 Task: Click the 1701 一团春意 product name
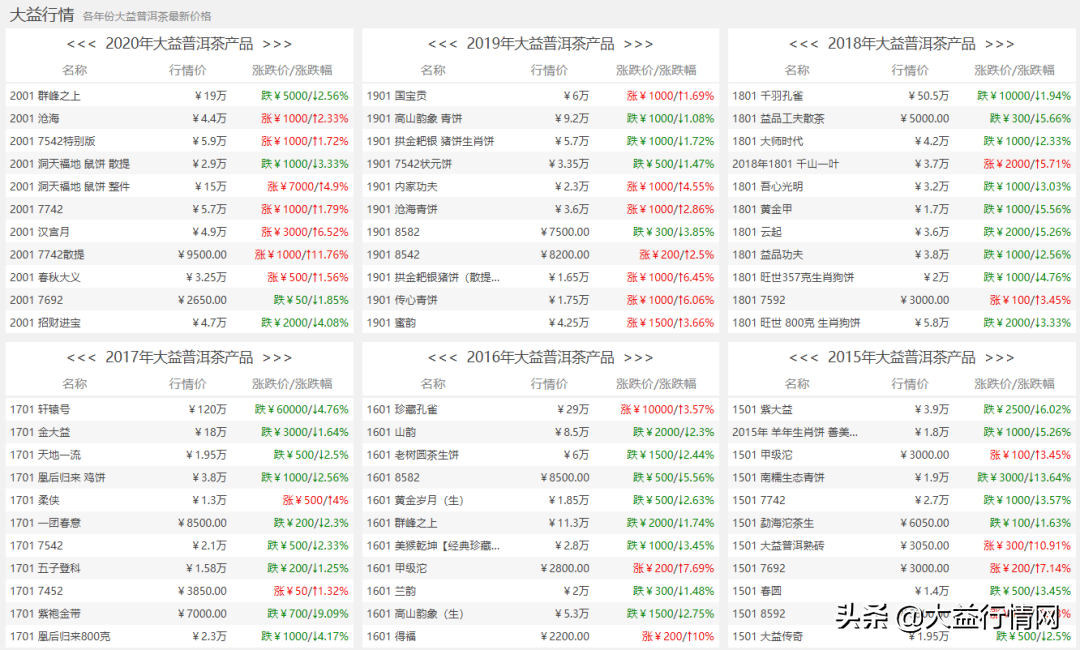45,523
